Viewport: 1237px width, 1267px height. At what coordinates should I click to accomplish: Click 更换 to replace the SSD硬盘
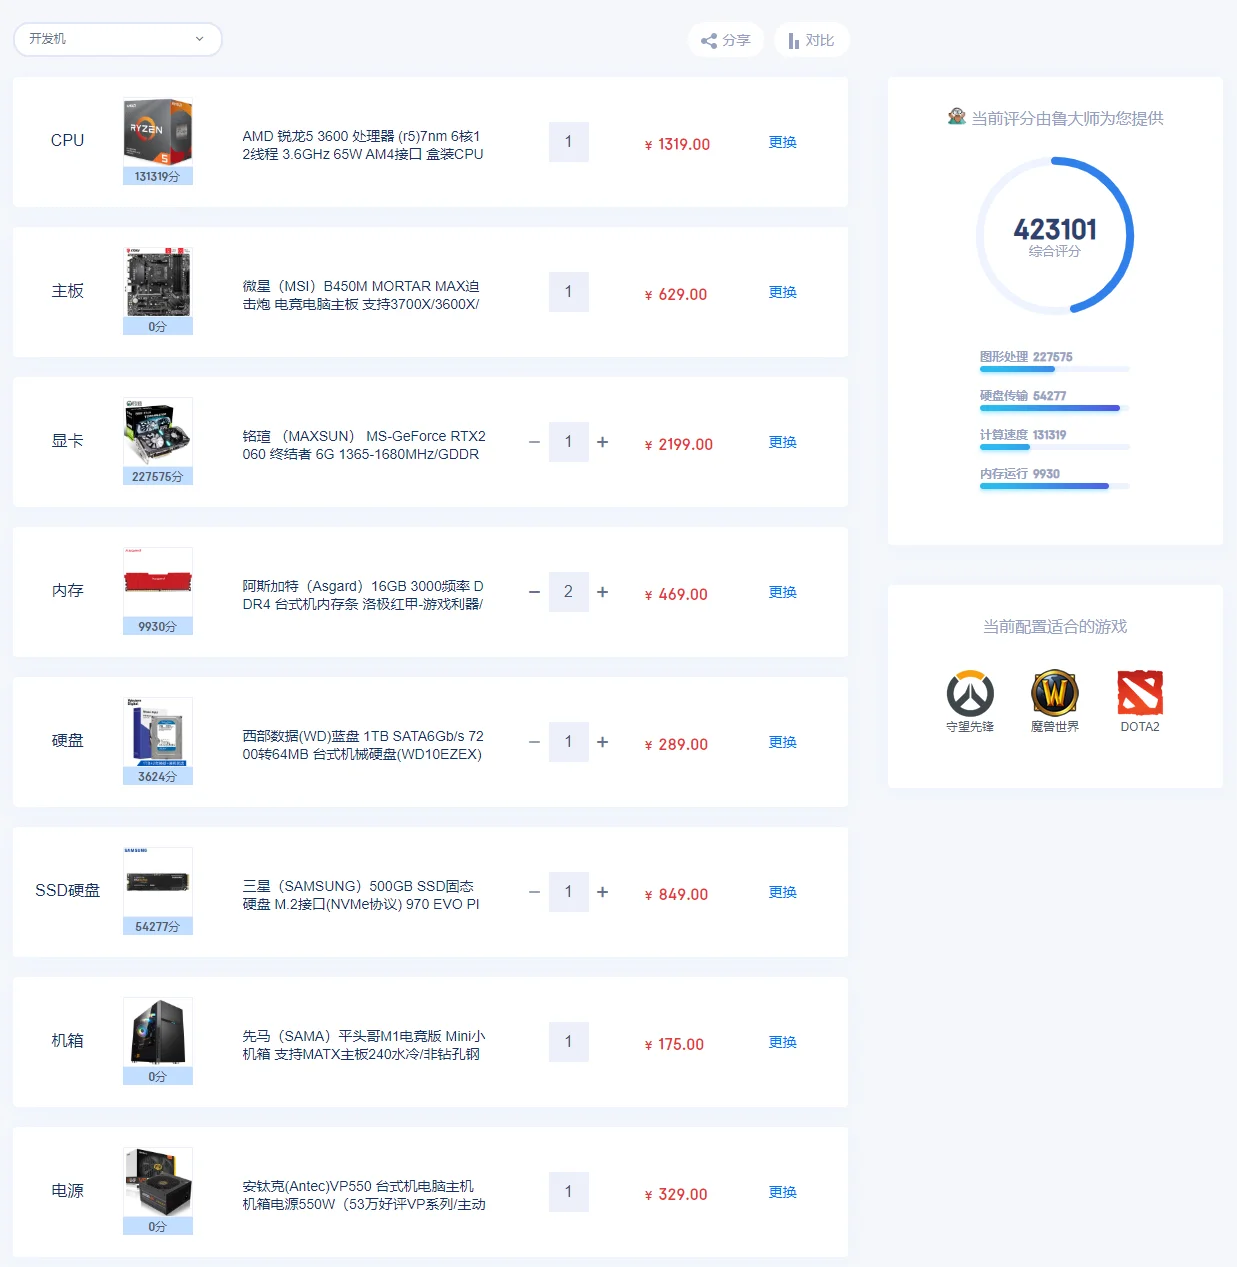(x=783, y=892)
